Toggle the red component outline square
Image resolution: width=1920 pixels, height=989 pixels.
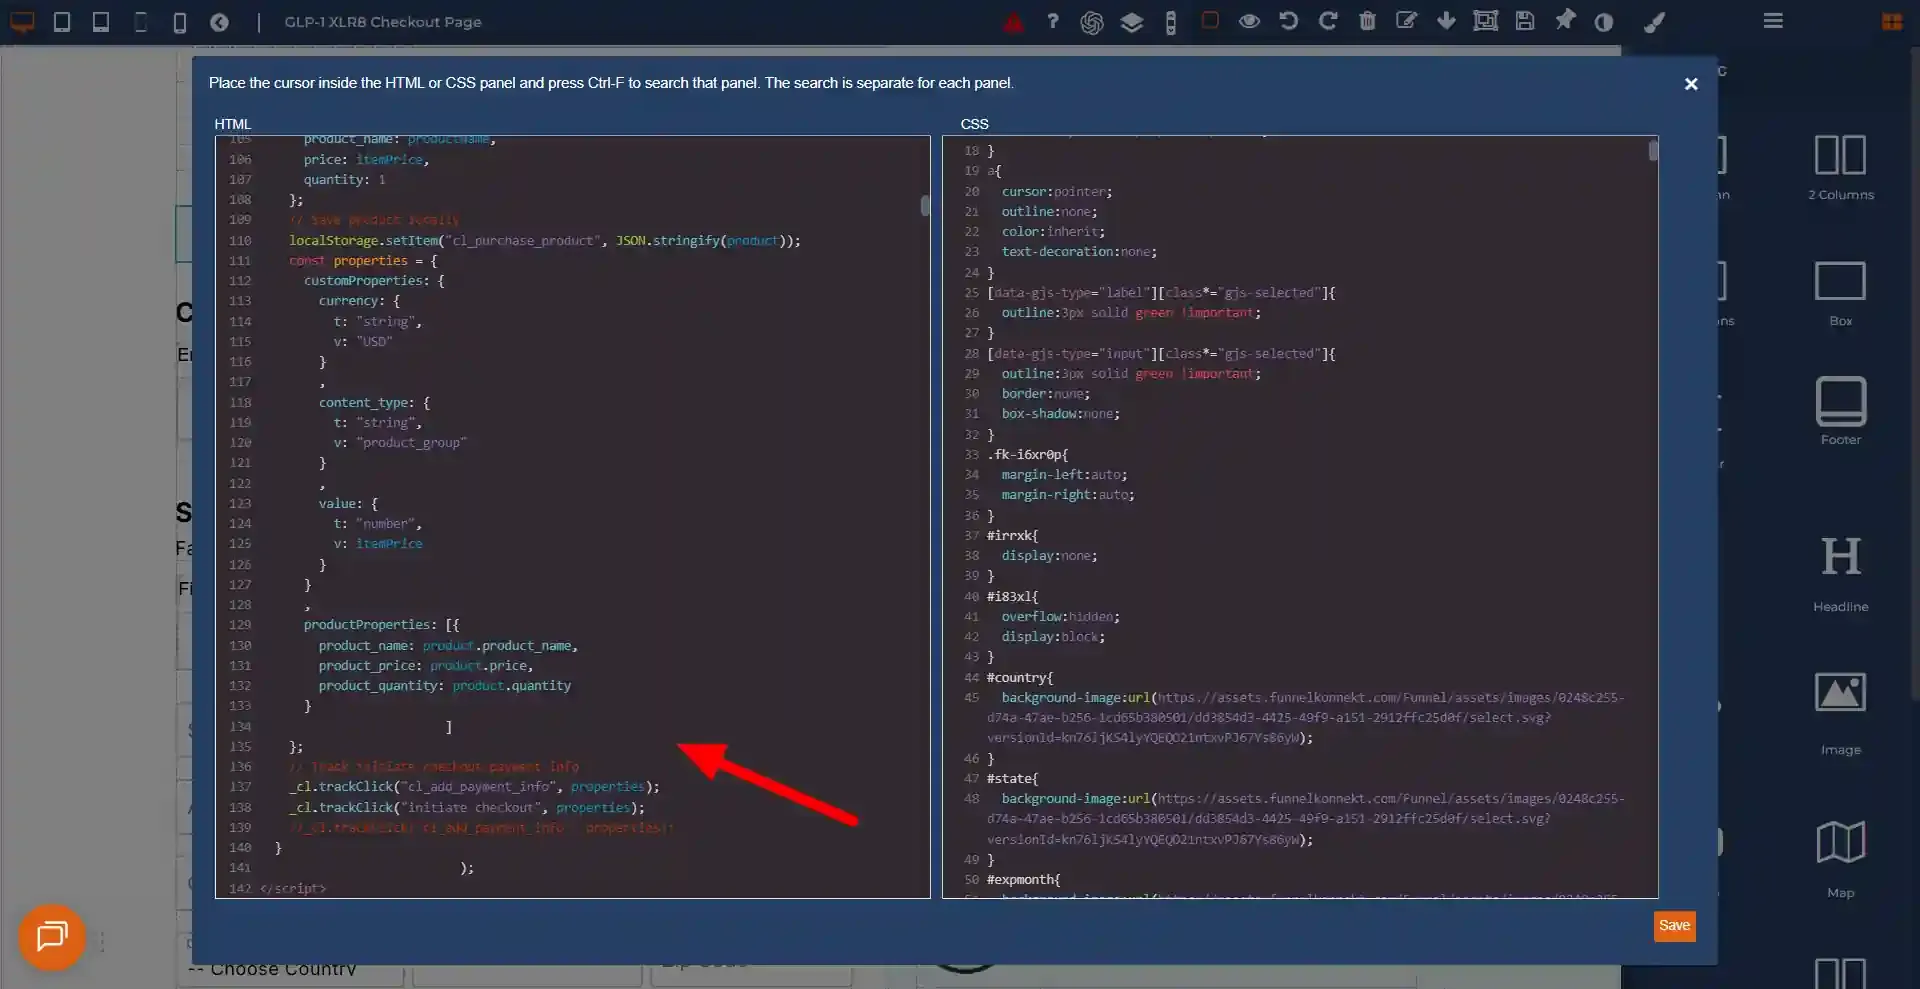click(1210, 21)
